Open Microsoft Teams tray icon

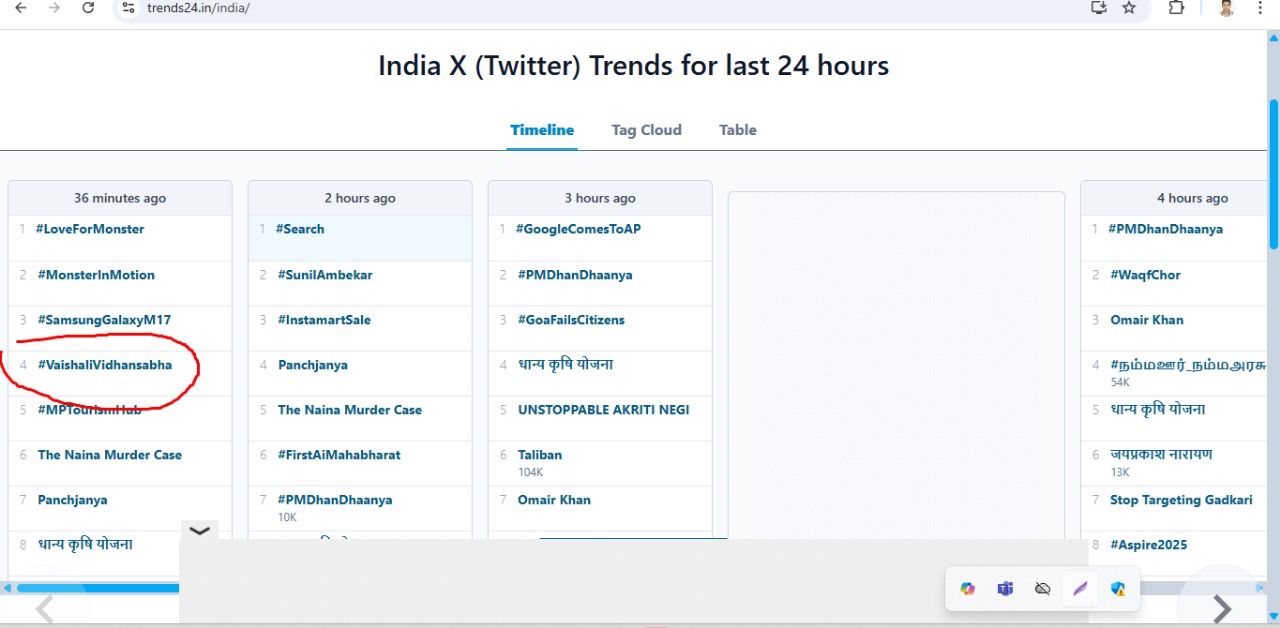(x=1005, y=589)
